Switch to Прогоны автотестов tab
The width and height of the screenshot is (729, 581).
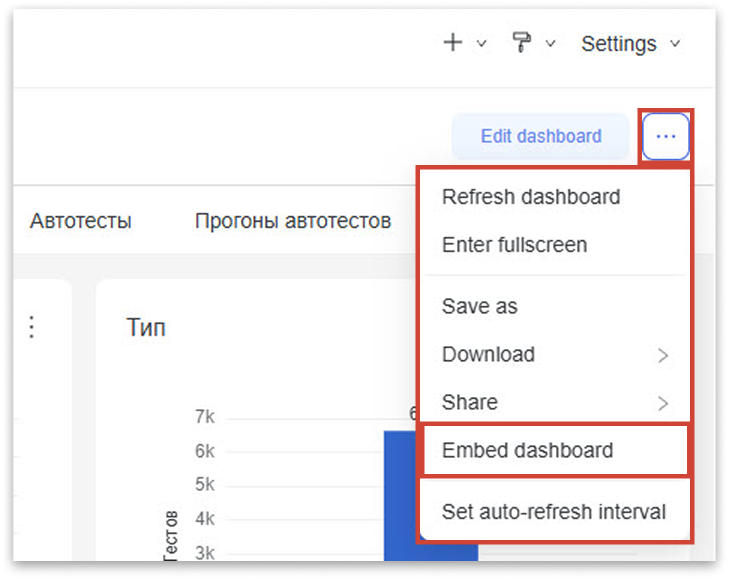[293, 221]
